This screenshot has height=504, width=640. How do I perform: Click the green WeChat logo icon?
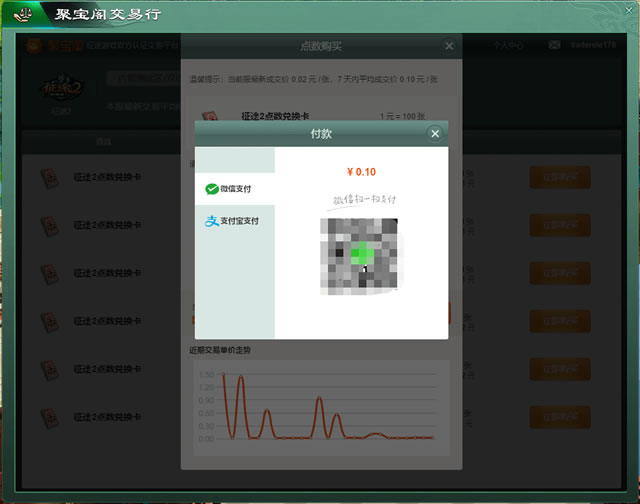pos(211,189)
